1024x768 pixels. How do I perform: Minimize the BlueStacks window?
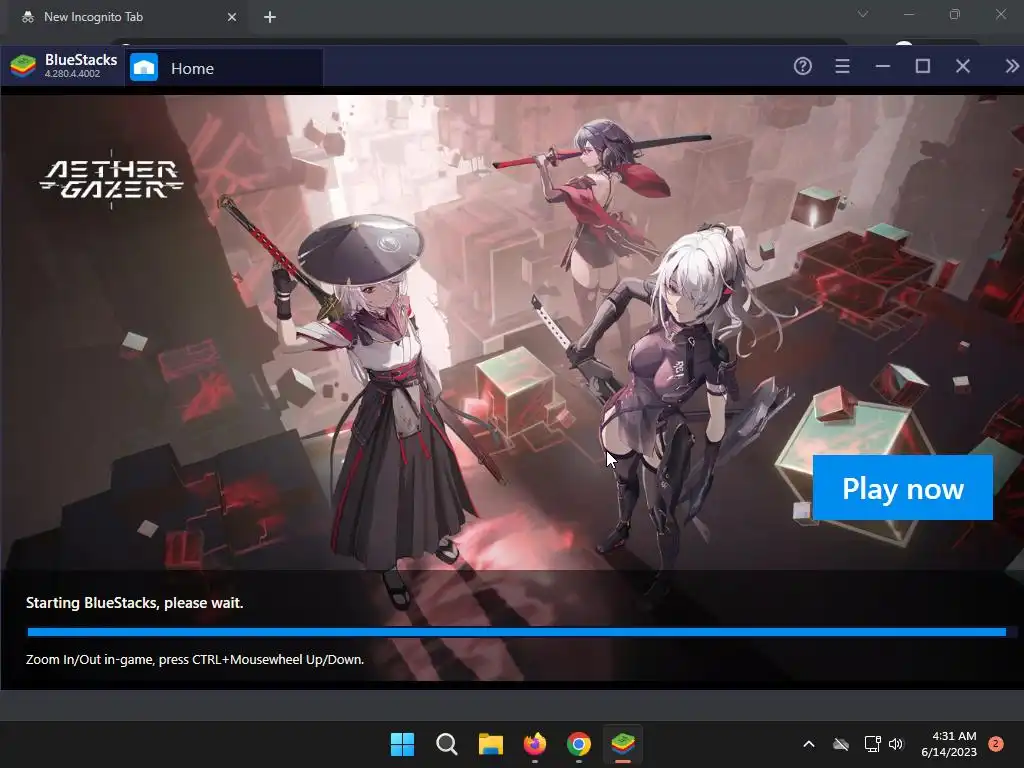pyautogui.click(x=883, y=66)
